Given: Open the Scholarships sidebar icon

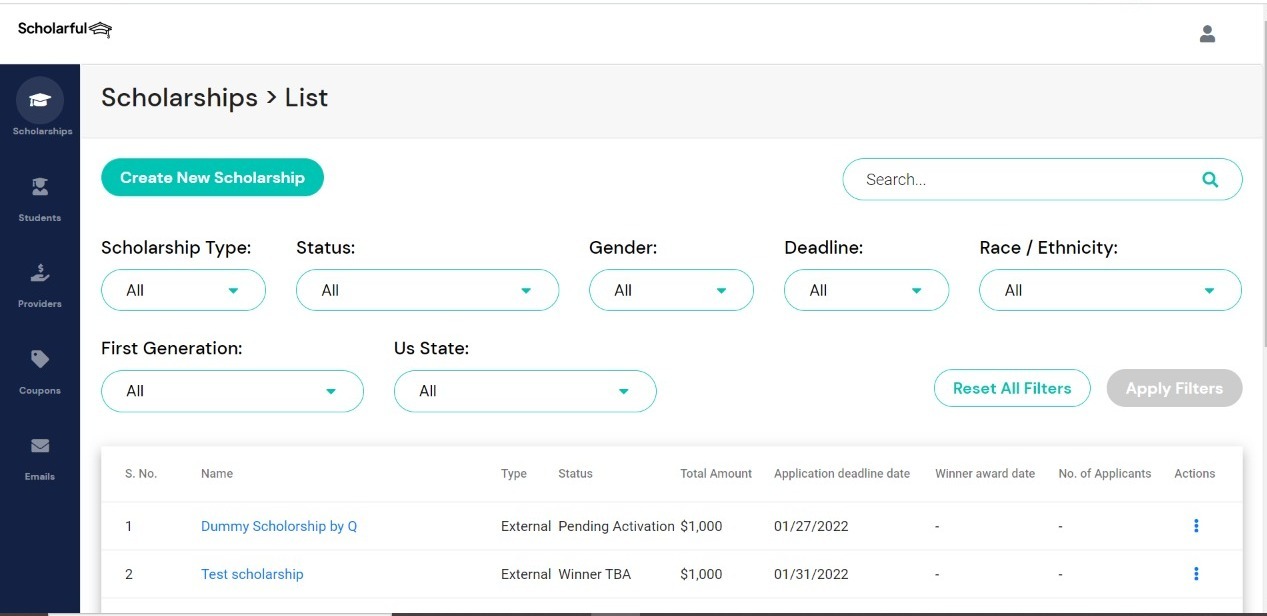Looking at the screenshot, I should tap(40, 101).
